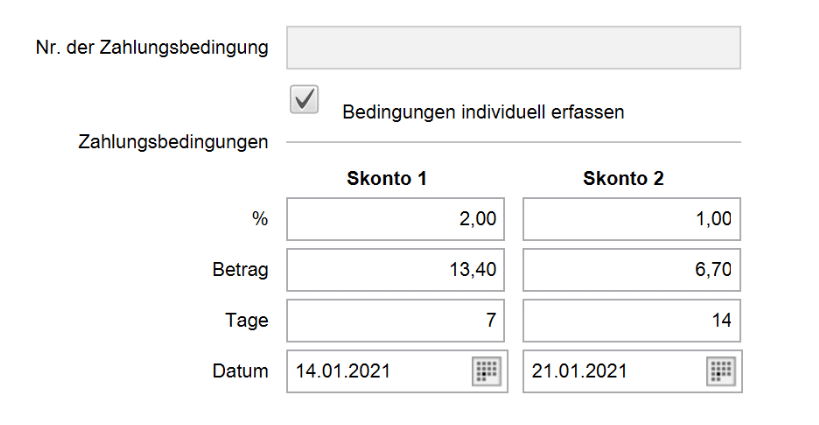This screenshot has width=819, height=425.
Task: Click the Skonto 2 Tage field
Action: pyautogui.click(x=631, y=321)
